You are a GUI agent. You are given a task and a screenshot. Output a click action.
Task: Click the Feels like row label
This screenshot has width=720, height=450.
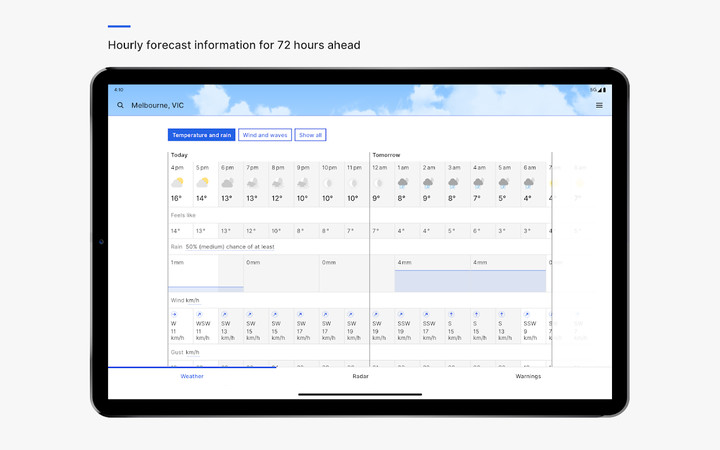[x=183, y=215]
